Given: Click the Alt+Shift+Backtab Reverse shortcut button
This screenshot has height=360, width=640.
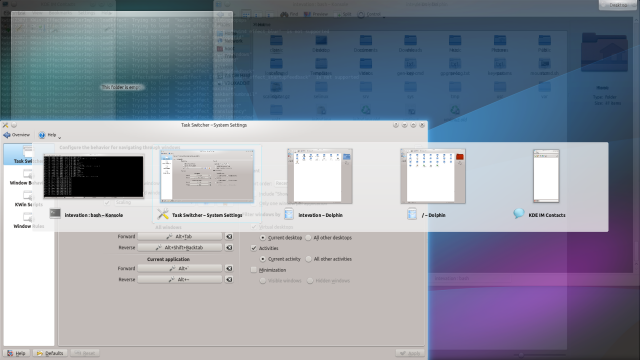Looking at the screenshot, I should coord(180,247).
